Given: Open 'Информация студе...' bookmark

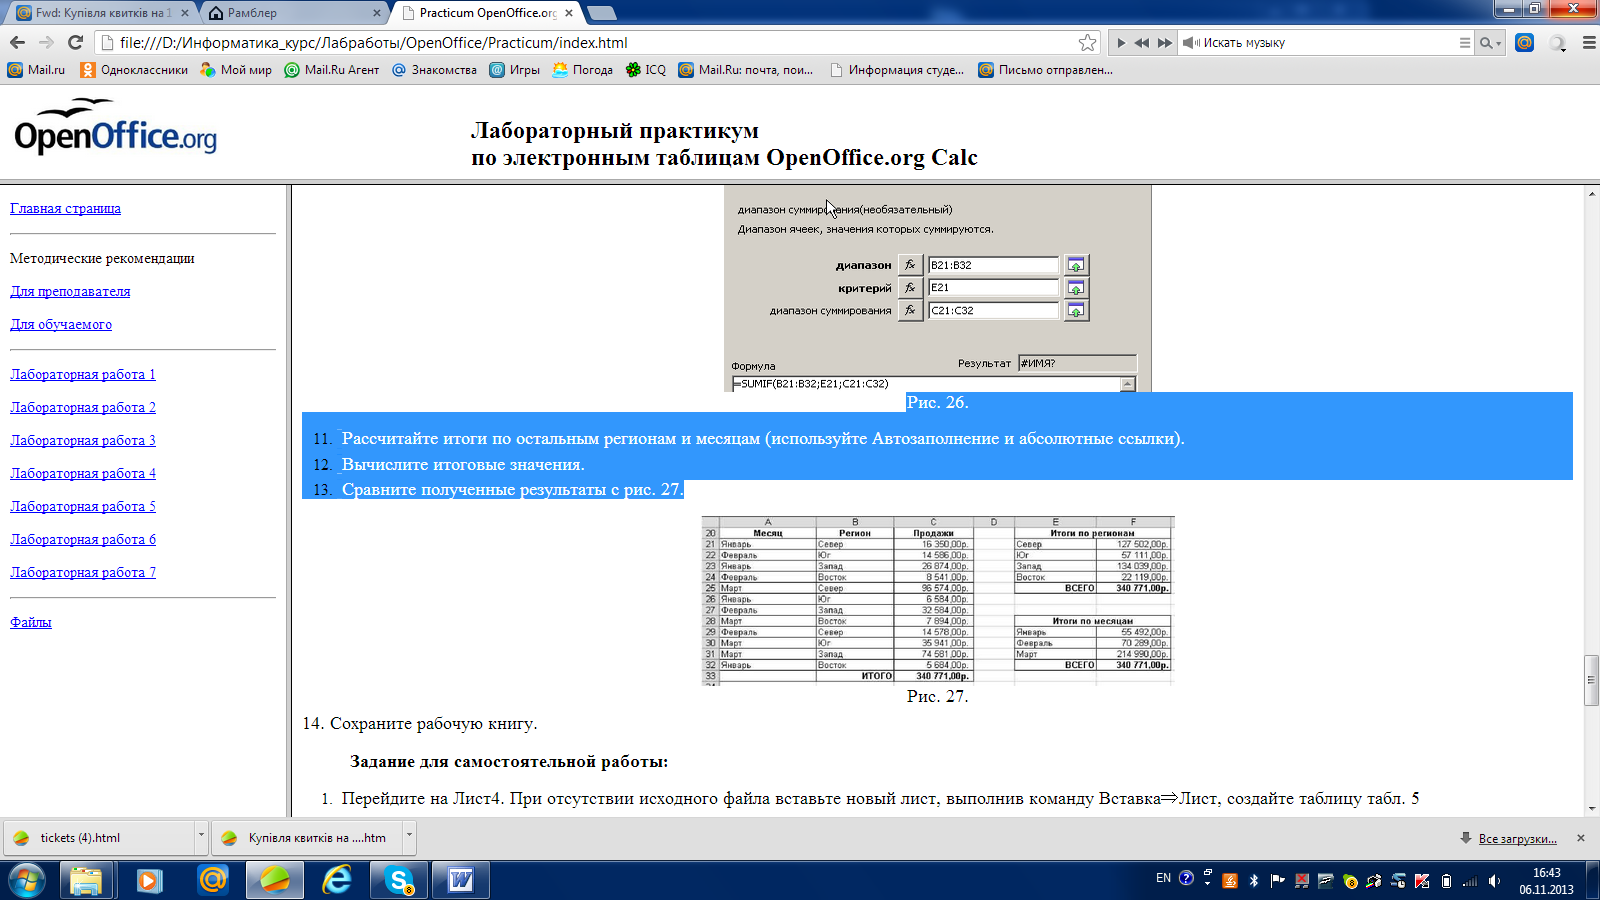Looking at the screenshot, I should (x=896, y=70).
